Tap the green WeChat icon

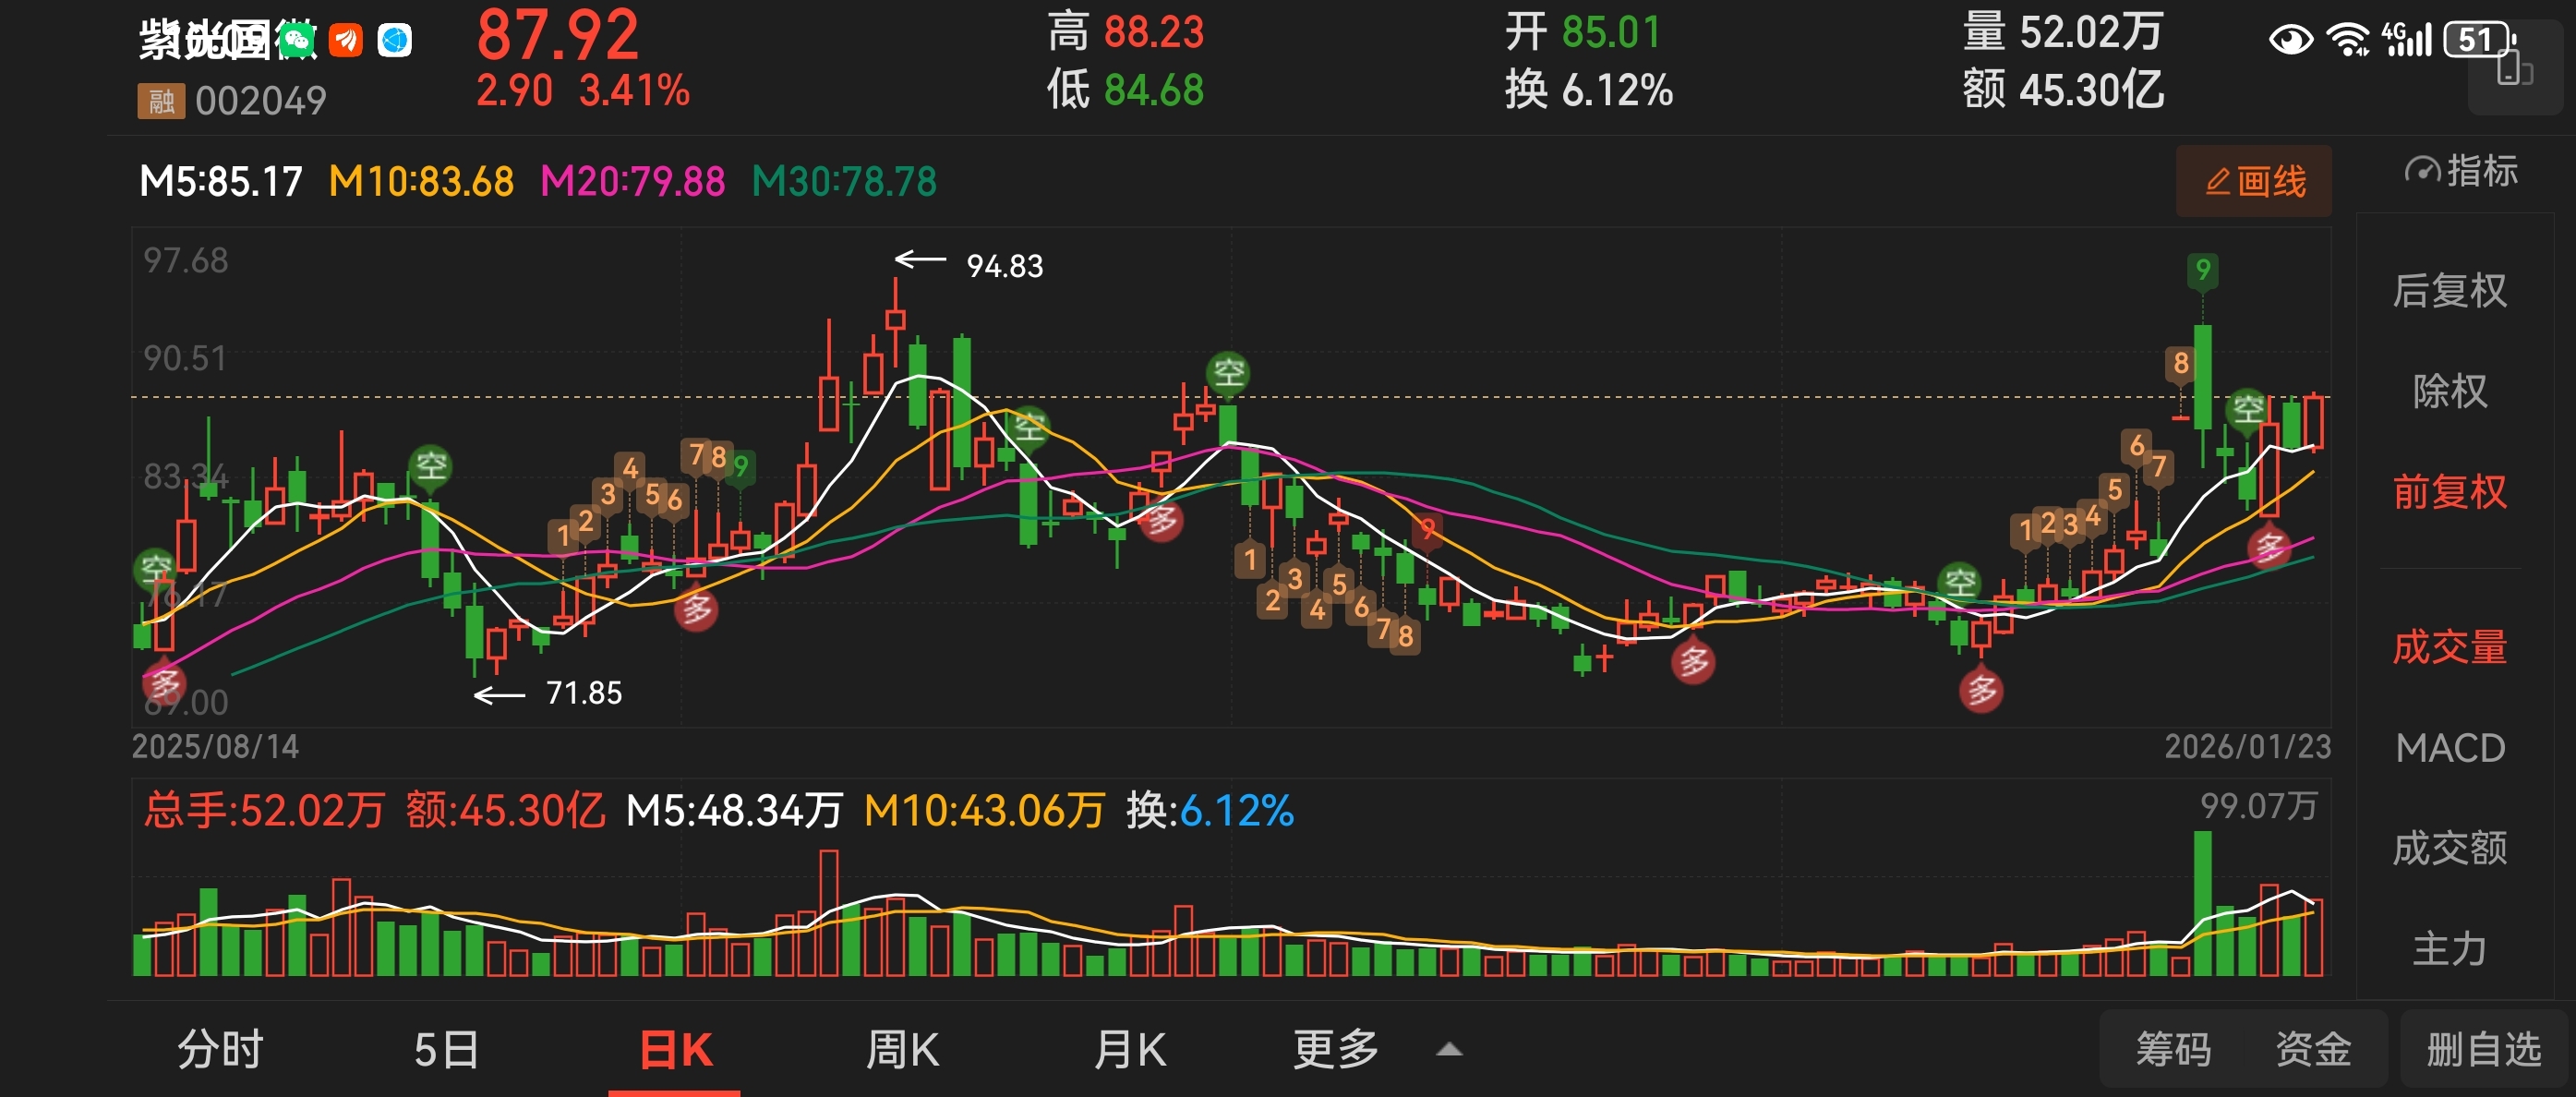tap(297, 40)
